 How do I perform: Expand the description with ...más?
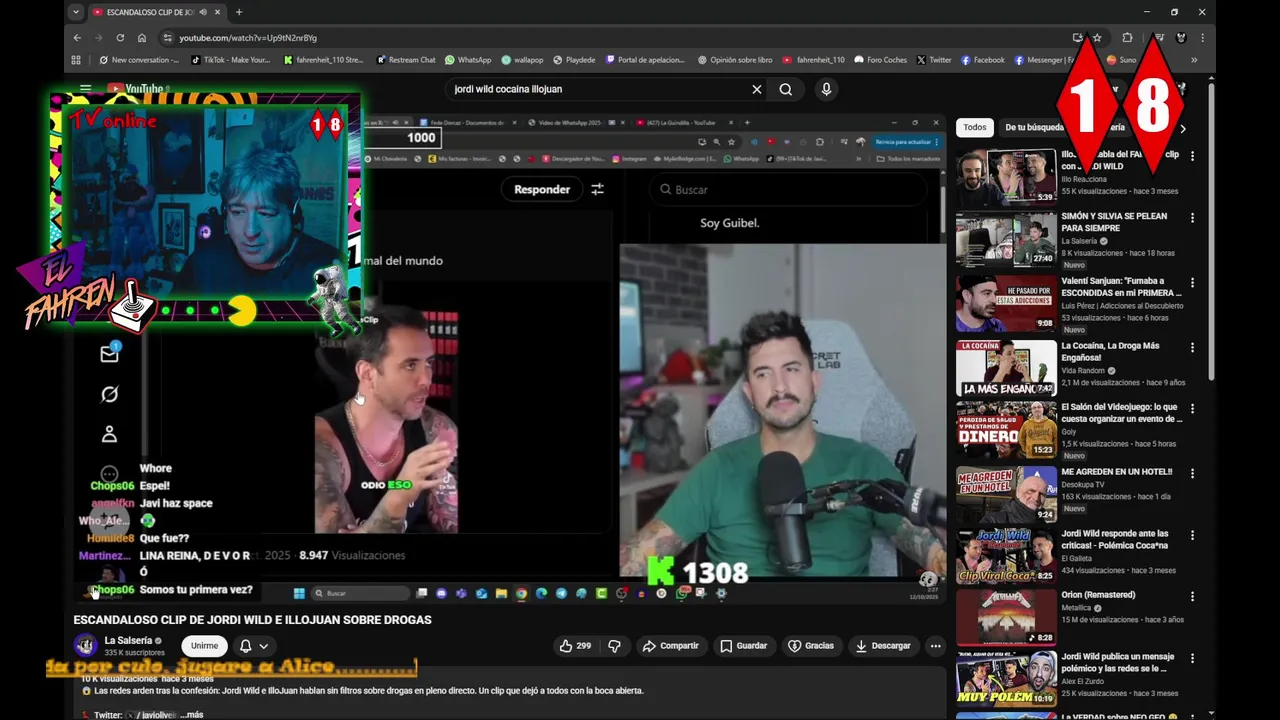(x=191, y=715)
